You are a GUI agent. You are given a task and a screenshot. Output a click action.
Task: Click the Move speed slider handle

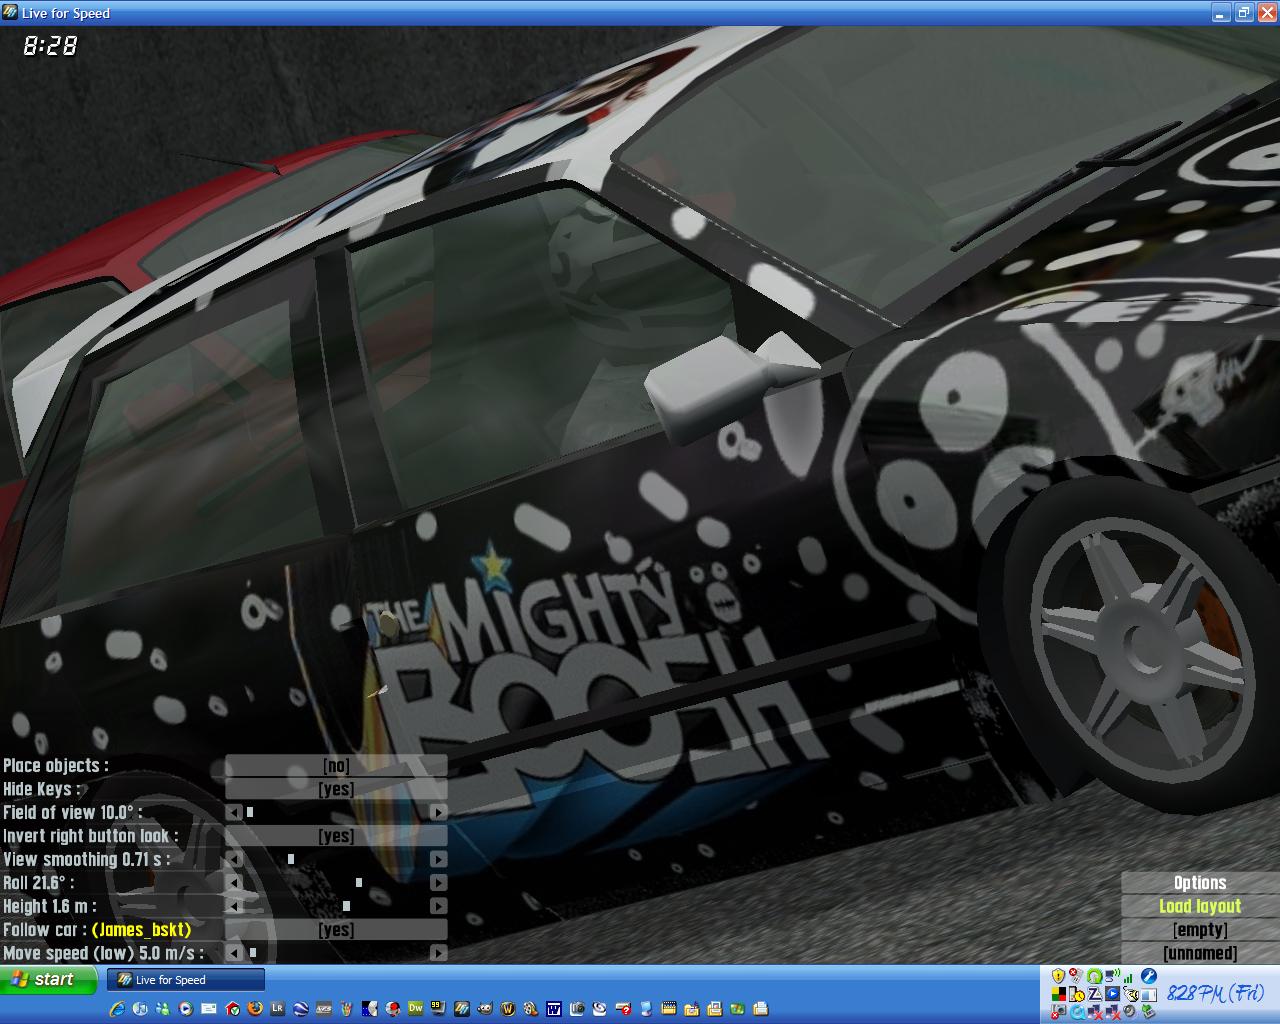click(x=252, y=953)
